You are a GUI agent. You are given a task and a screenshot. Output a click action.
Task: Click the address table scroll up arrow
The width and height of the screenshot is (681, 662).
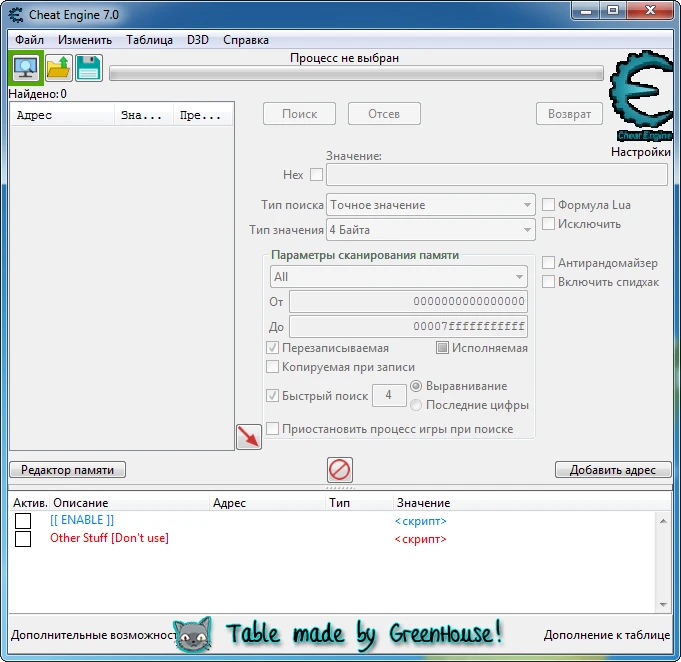[663, 521]
